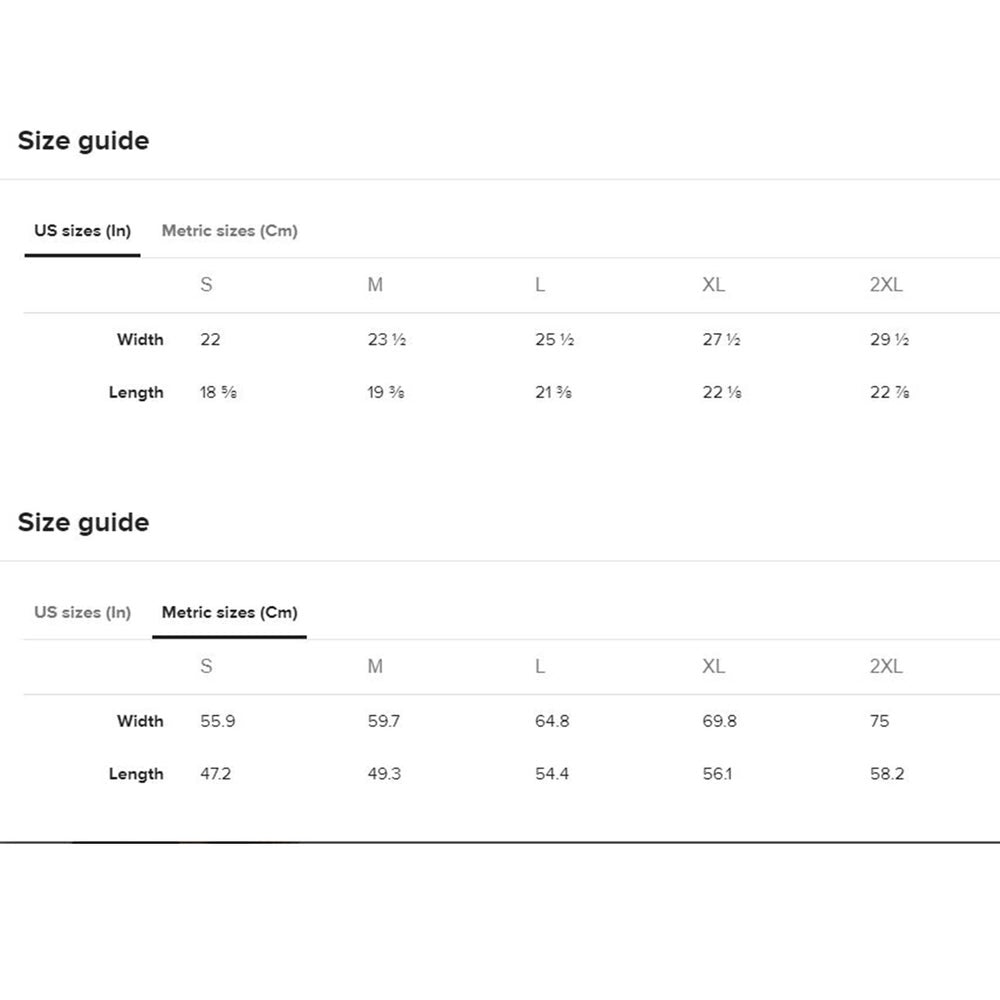Click the 2XL header in the metric table
The width and height of the screenshot is (1000, 1000).
coord(886,667)
